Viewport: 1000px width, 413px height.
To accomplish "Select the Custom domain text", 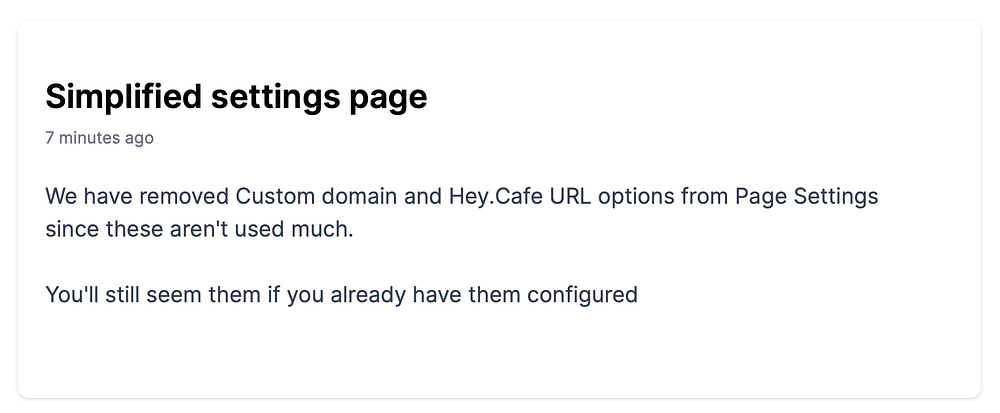I will (x=316, y=196).
